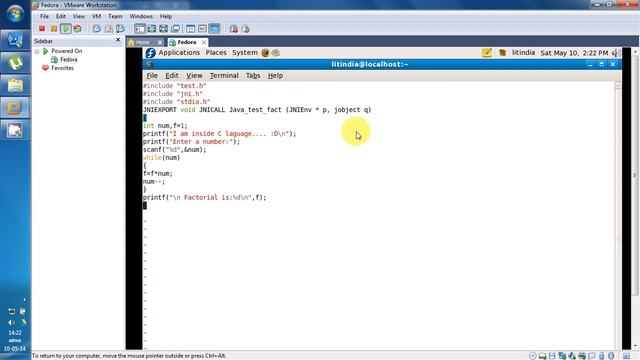Screen dimensions: 640x360
Task: Click the red Power Off toolbar button
Action: click(42, 29)
